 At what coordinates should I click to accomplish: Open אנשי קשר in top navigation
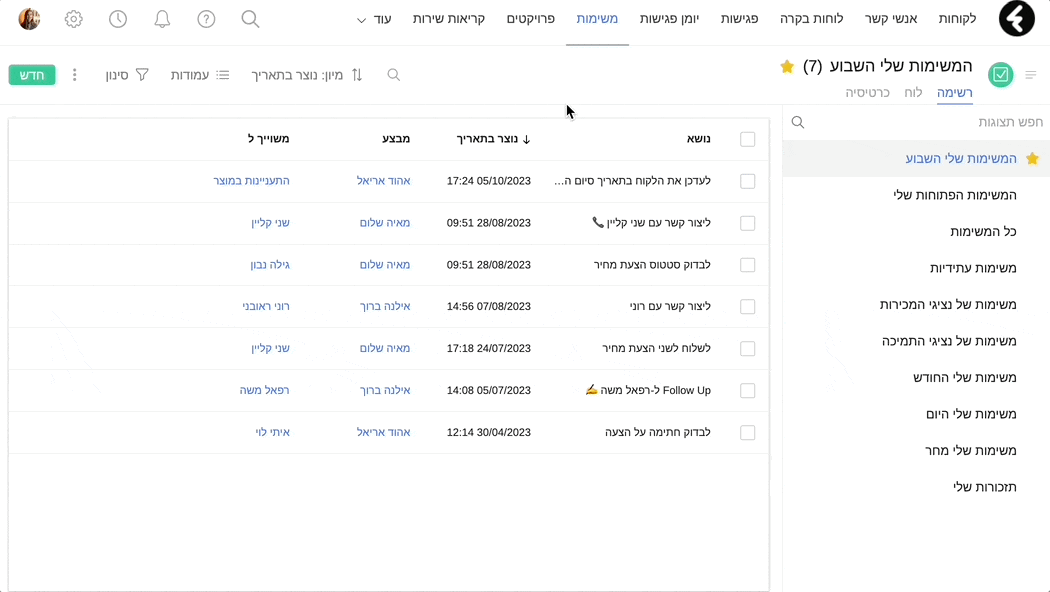pyautogui.click(x=891, y=19)
